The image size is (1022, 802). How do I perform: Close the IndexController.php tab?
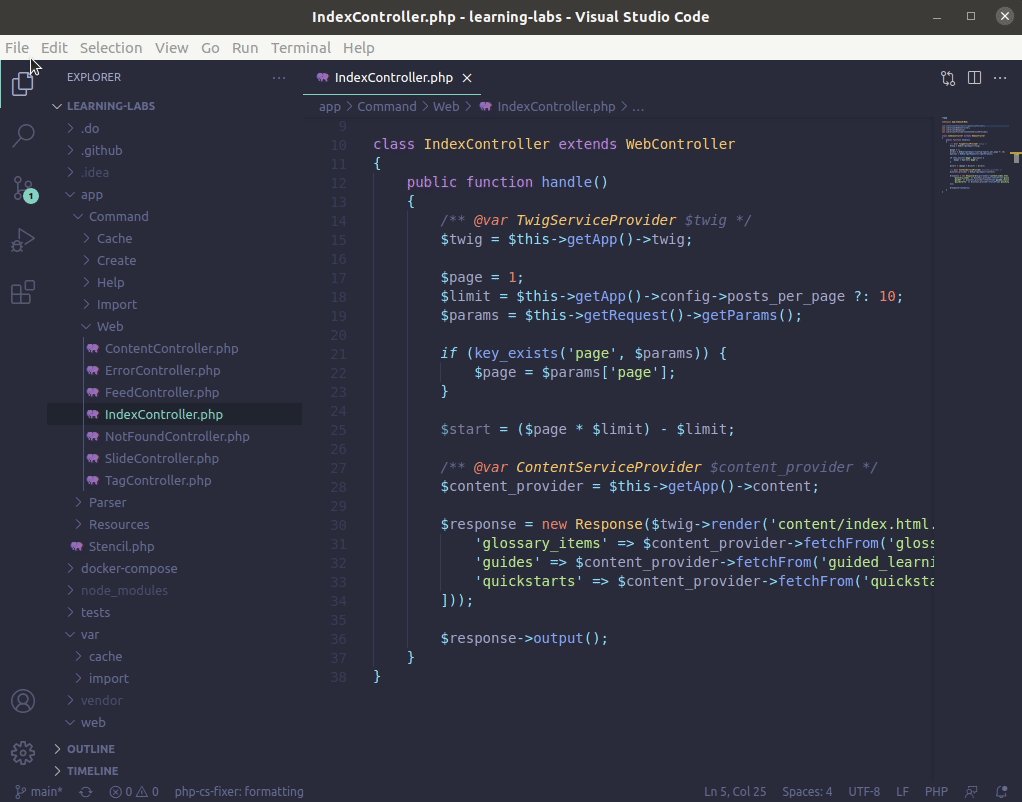tap(467, 78)
